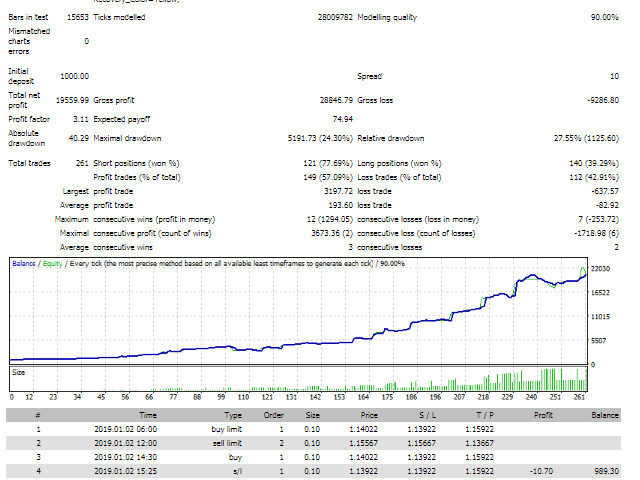Click Long positions value 140 (39.29%)

coord(594,163)
